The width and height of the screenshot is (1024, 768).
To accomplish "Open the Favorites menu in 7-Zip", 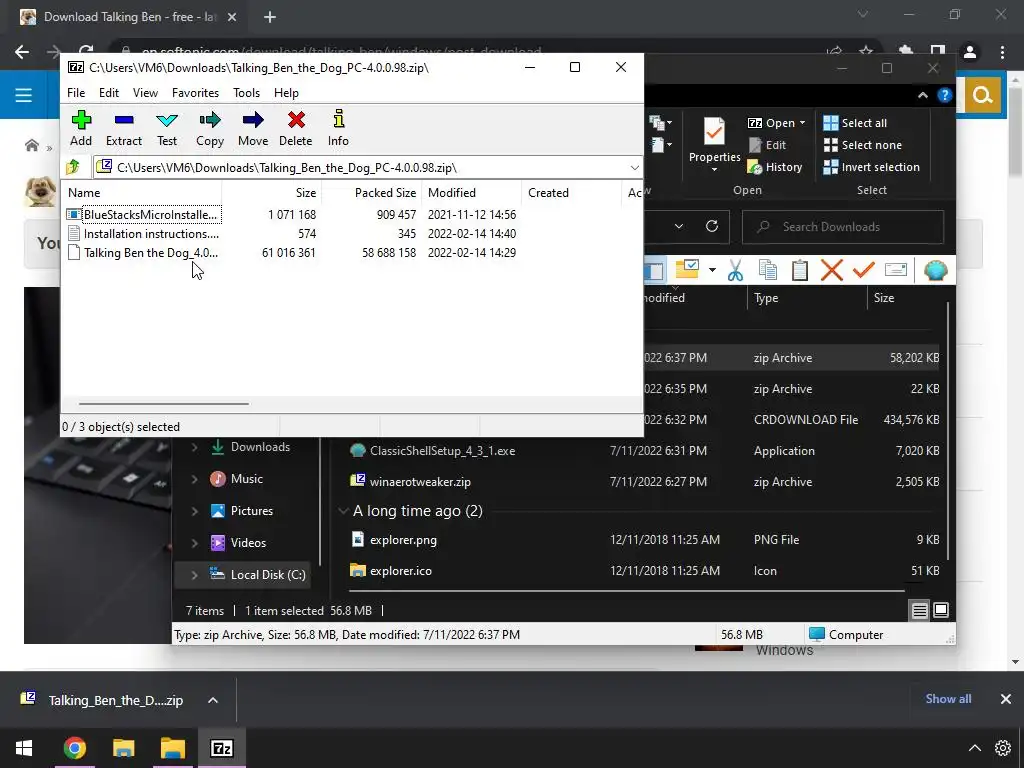I will (195, 93).
